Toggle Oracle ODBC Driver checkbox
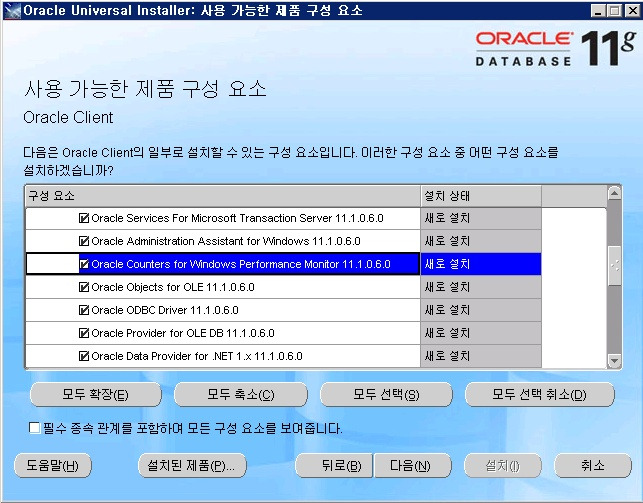 pyautogui.click(x=84, y=310)
